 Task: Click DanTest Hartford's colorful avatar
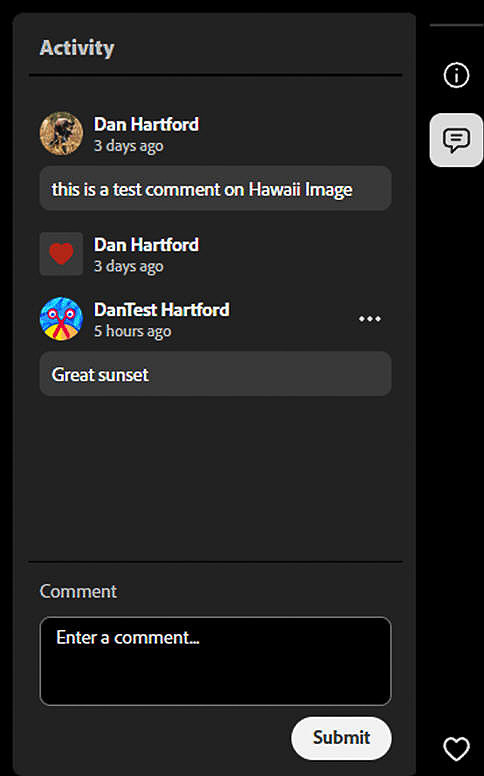click(x=61, y=319)
